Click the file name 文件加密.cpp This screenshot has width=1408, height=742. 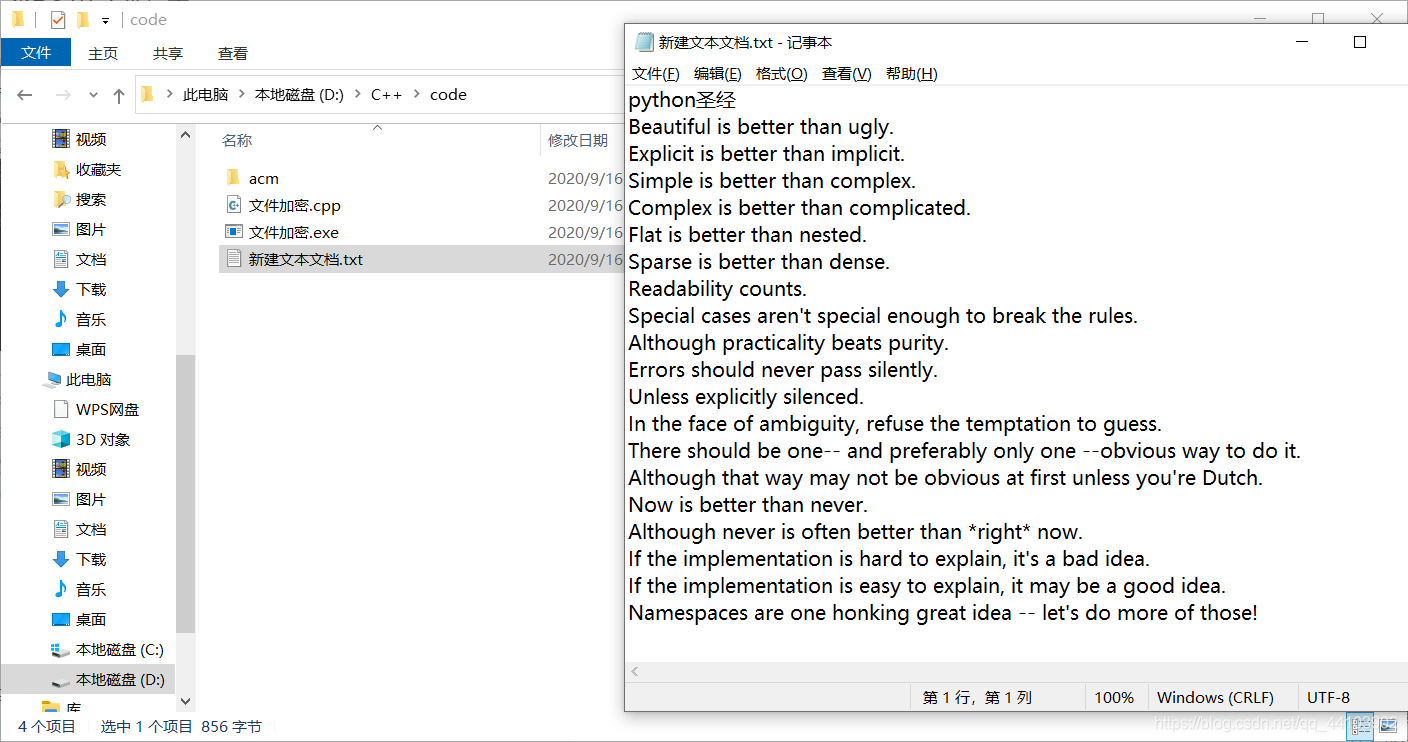(x=295, y=205)
